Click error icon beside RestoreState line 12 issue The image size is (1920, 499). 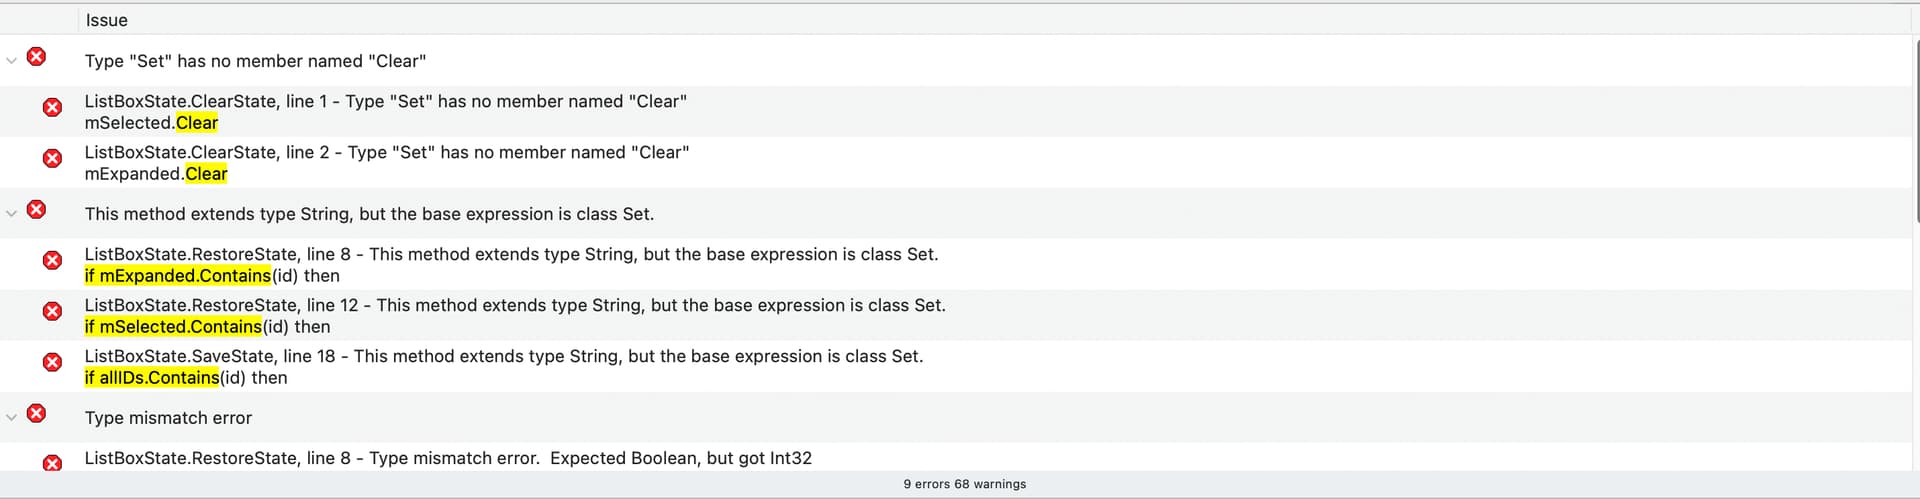[x=52, y=311]
